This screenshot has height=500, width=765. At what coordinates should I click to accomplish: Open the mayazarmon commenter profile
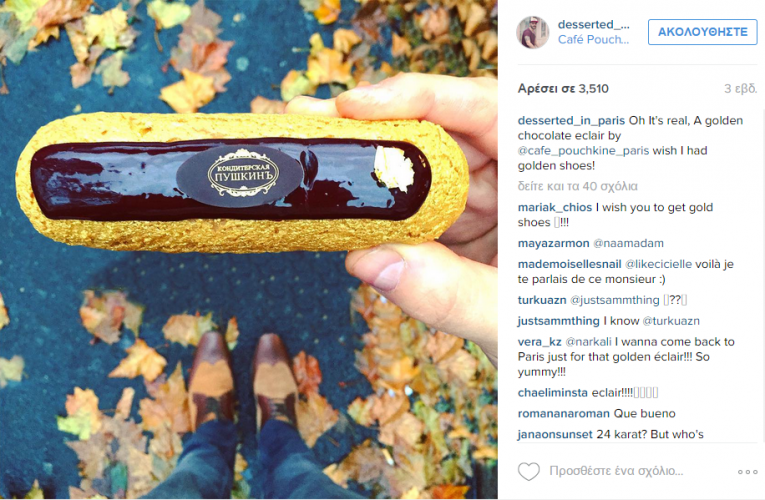pos(553,243)
